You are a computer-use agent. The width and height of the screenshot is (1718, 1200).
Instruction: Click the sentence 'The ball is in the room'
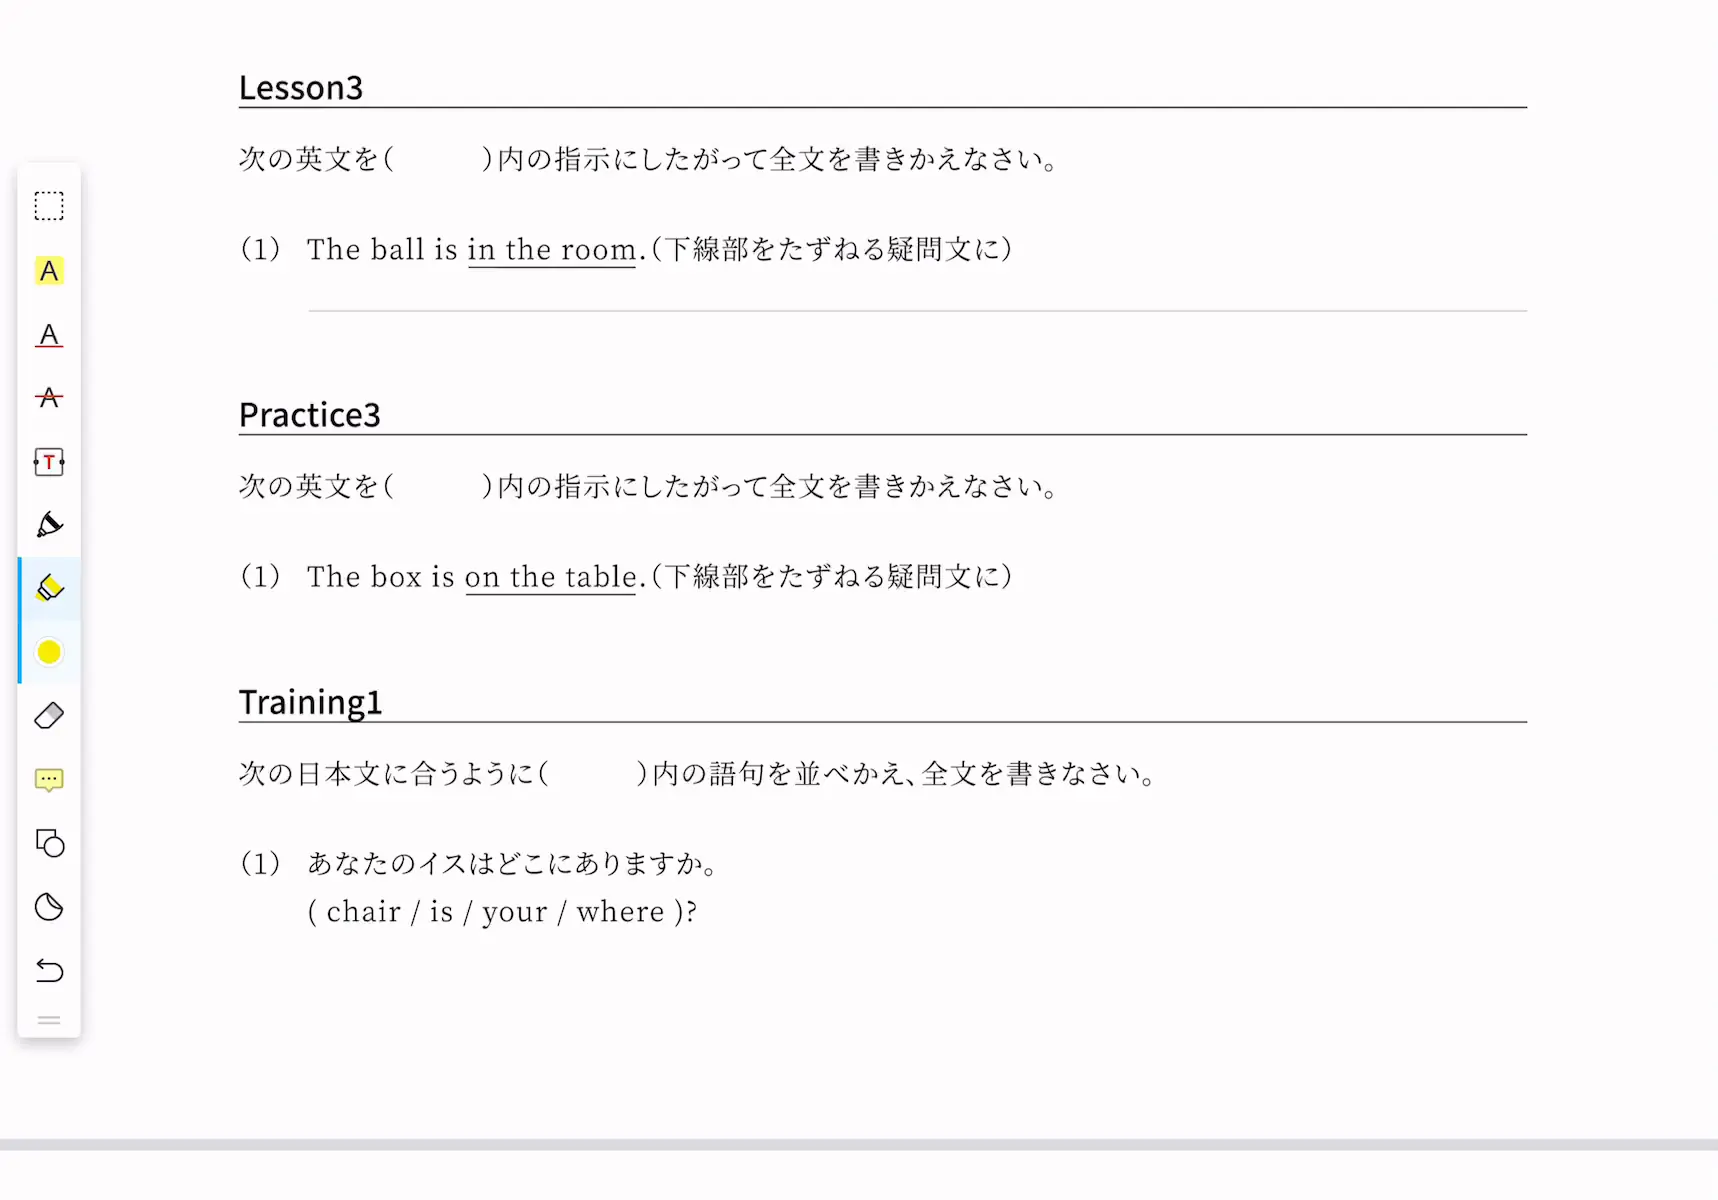pyautogui.click(x=471, y=249)
